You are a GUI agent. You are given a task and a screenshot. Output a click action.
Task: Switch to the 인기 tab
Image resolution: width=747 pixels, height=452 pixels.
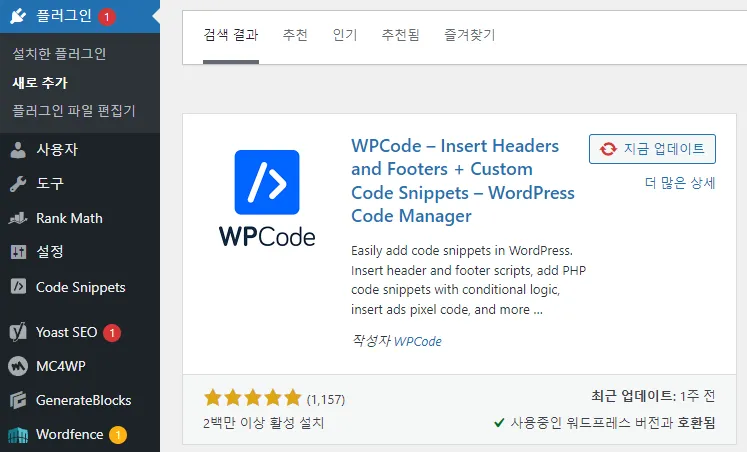coord(344,35)
